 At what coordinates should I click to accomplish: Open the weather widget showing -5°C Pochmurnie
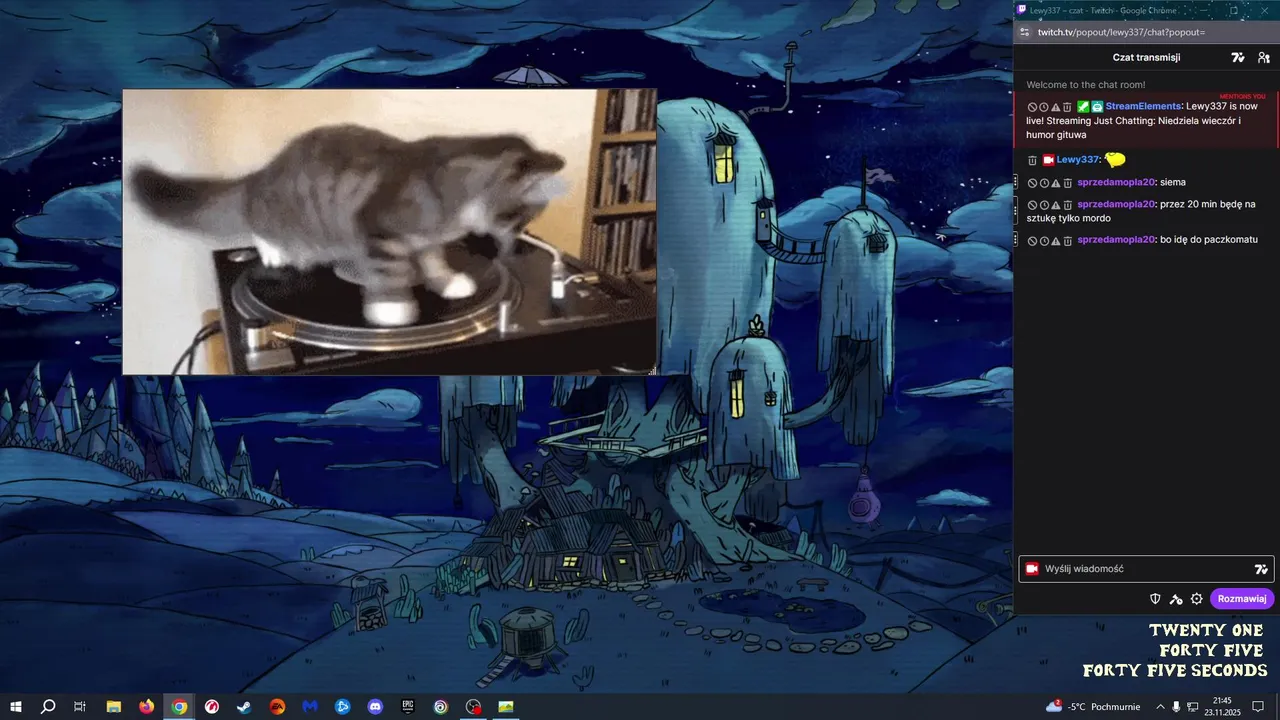[x=1093, y=707]
